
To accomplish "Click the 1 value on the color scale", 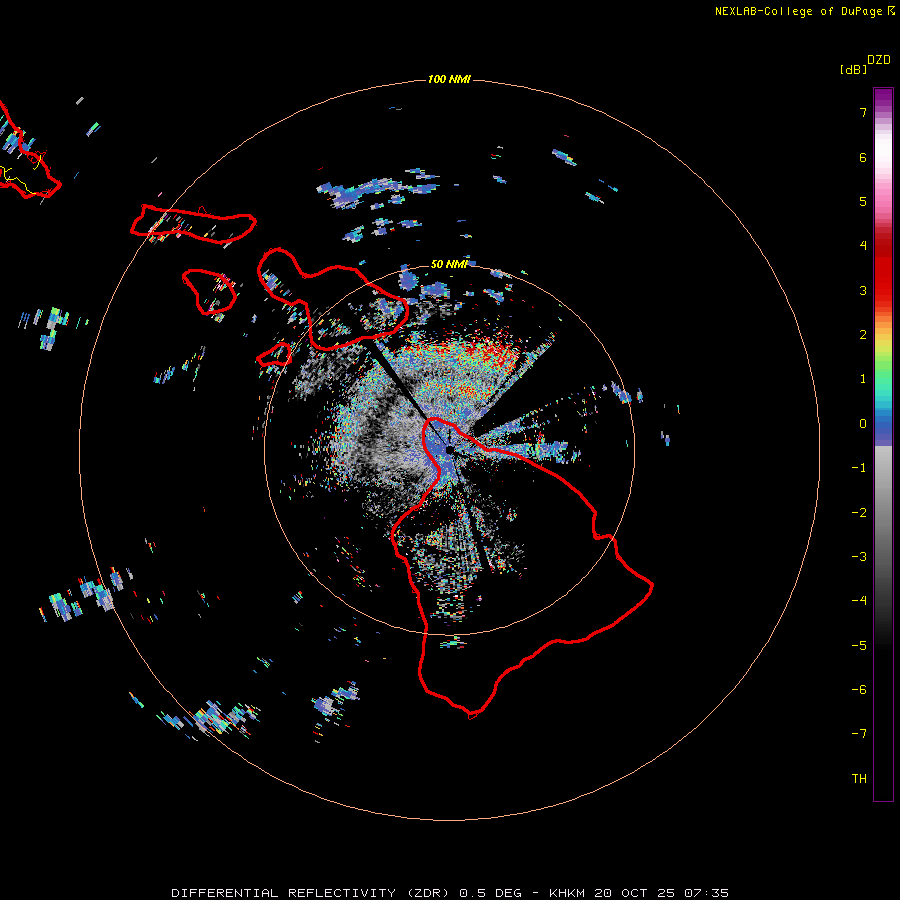I will point(863,379).
